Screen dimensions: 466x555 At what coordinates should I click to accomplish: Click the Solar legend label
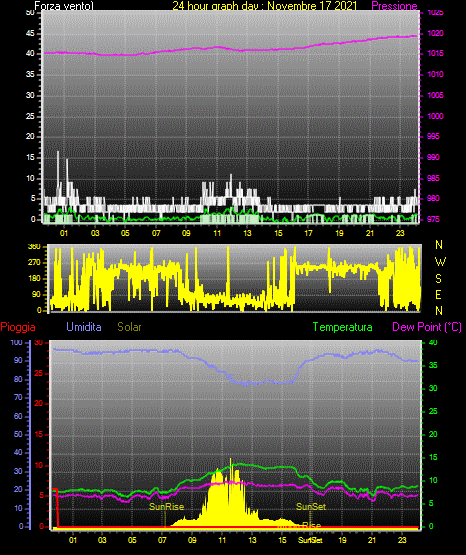click(x=129, y=327)
